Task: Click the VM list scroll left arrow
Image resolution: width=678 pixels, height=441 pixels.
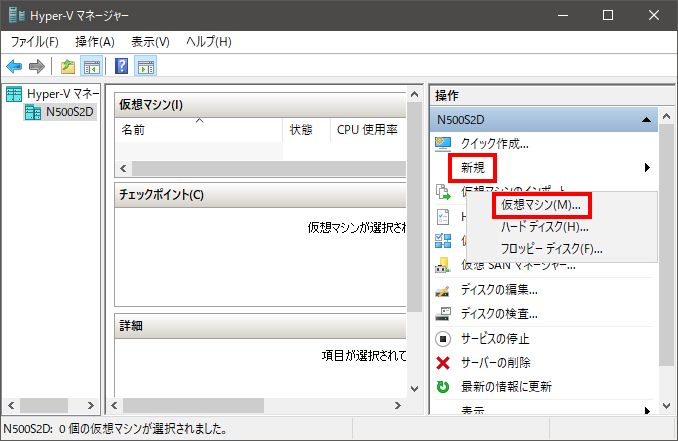Action: 123,169
